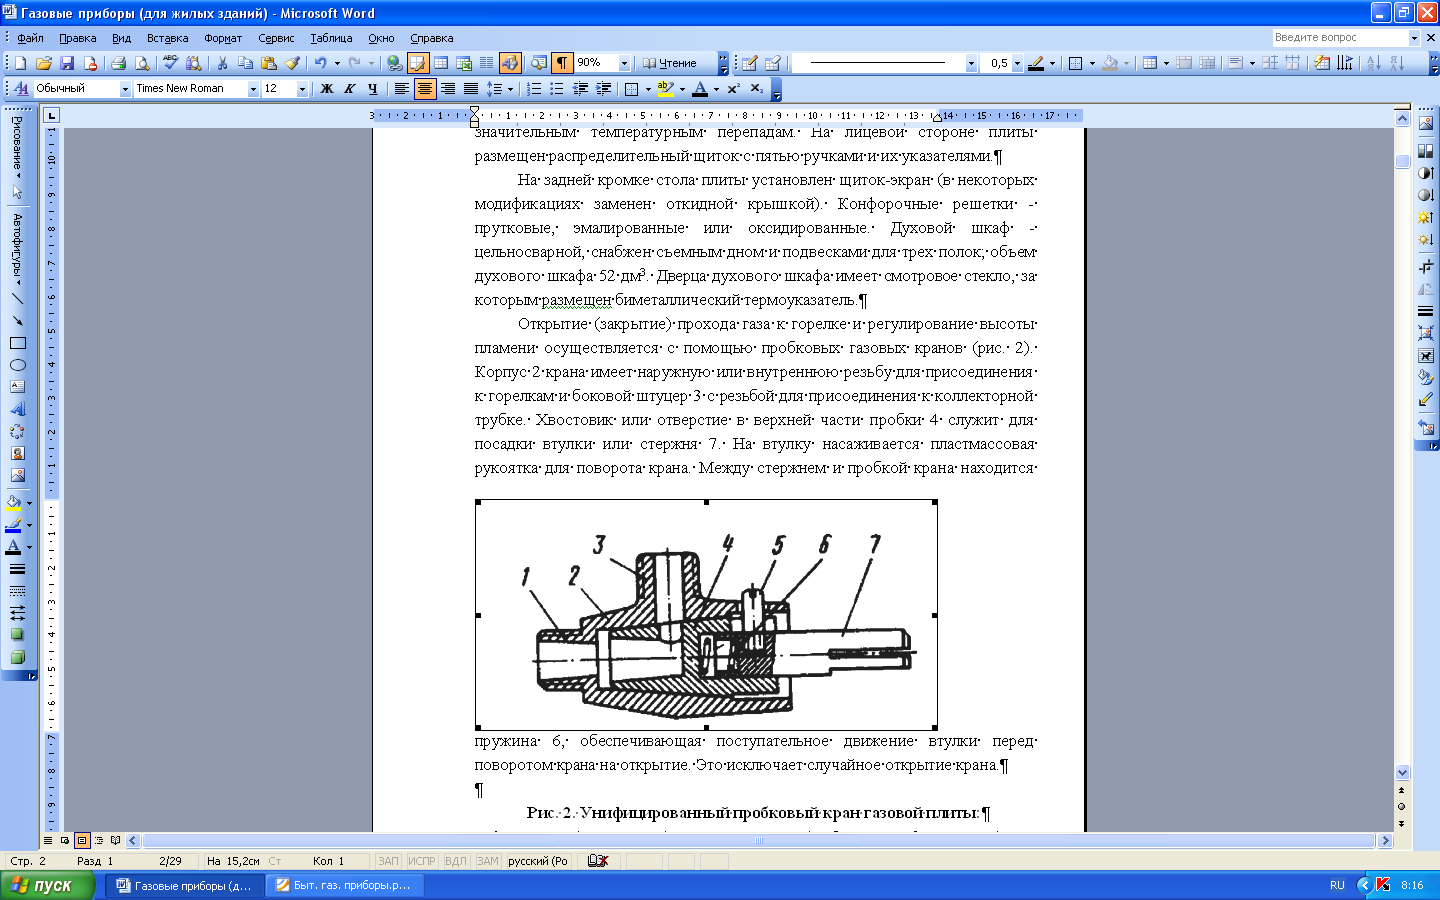This screenshot has width=1440, height=900.
Task: Click the RU language indicator
Action: 1337,885
